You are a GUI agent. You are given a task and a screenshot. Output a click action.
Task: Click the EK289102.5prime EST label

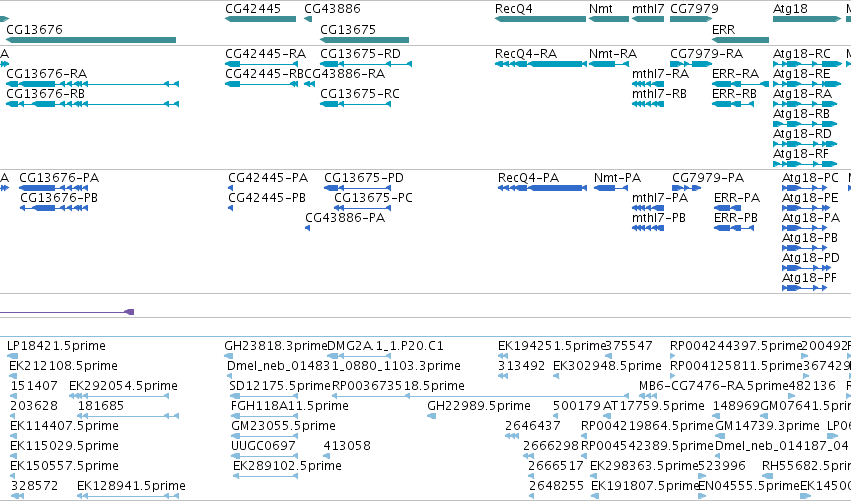tap(288, 466)
